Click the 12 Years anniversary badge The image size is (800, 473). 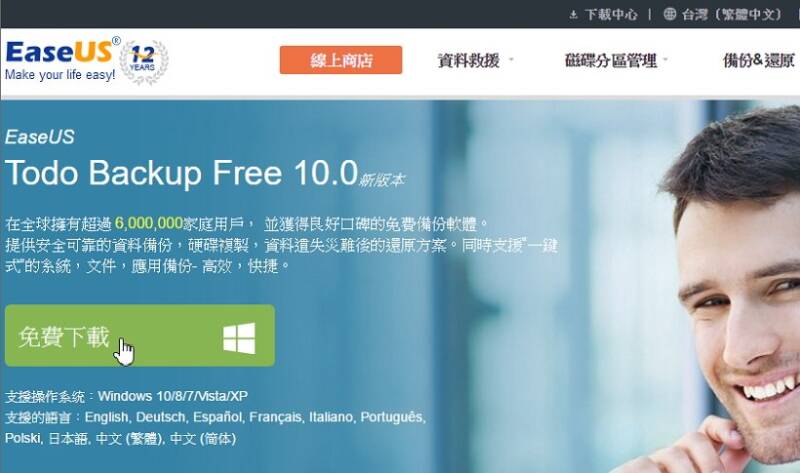click(x=143, y=61)
